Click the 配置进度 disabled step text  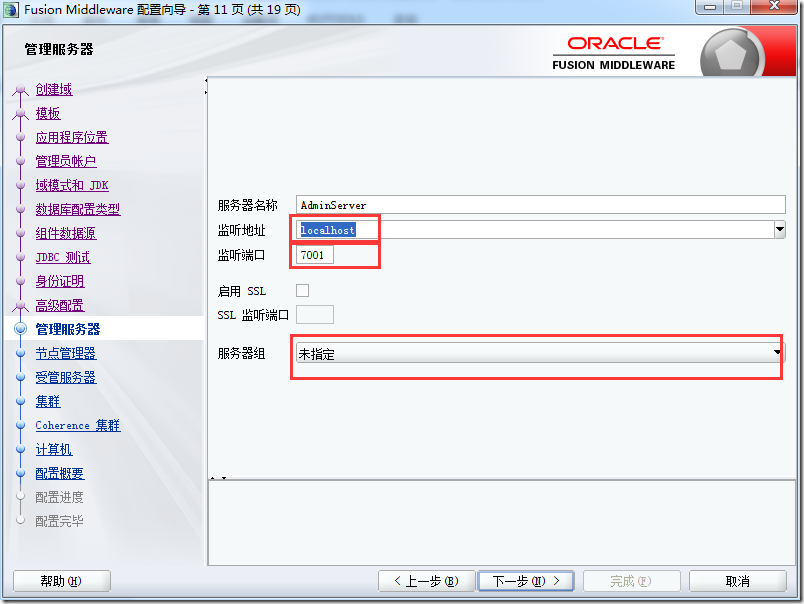tap(59, 497)
